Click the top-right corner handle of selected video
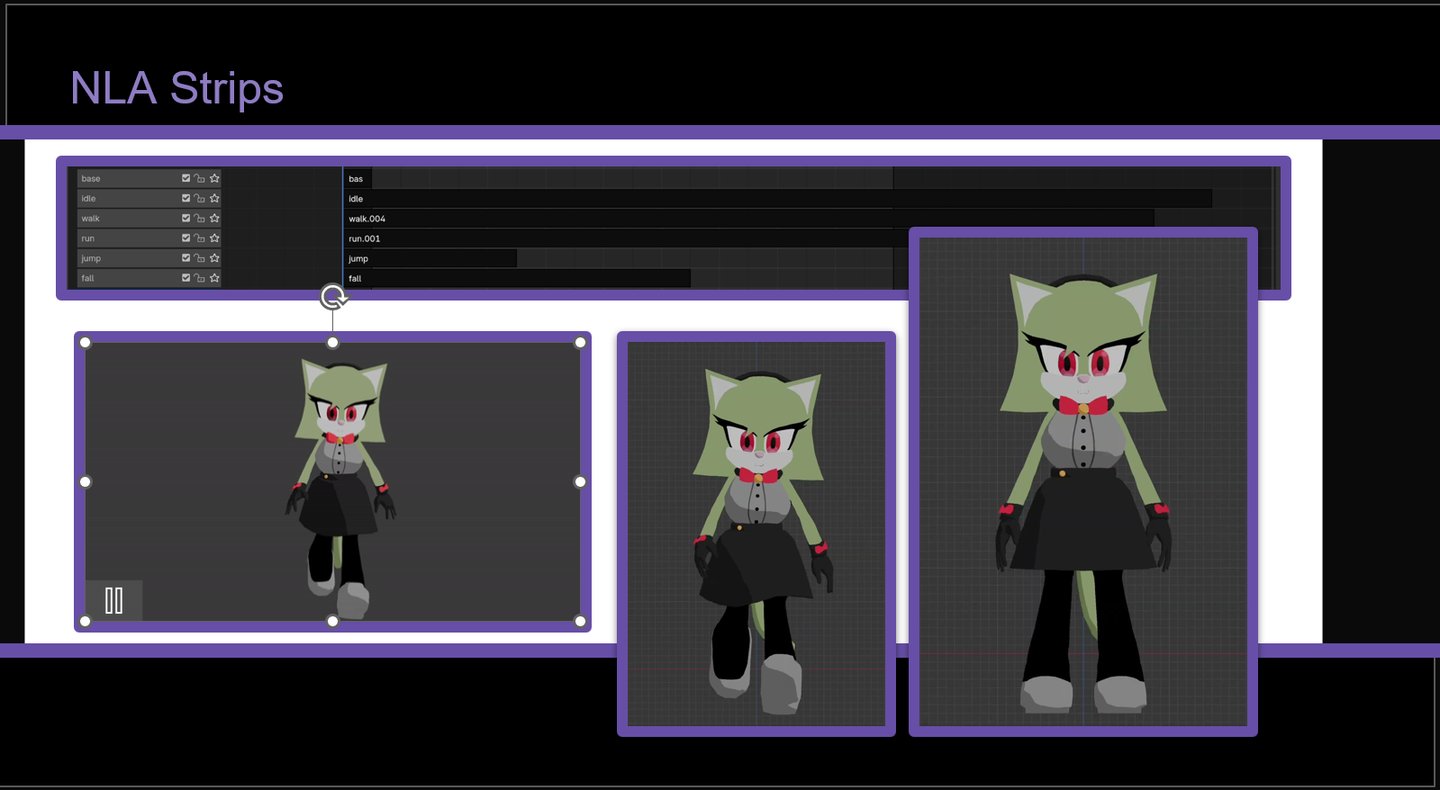This screenshot has width=1440, height=790. click(x=580, y=342)
